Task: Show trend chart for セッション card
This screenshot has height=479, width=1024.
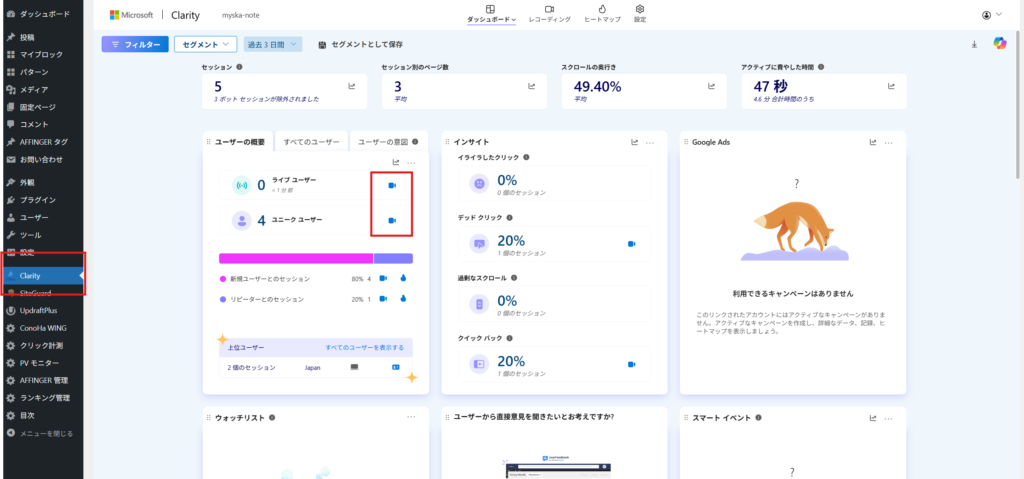Action: tap(352, 86)
